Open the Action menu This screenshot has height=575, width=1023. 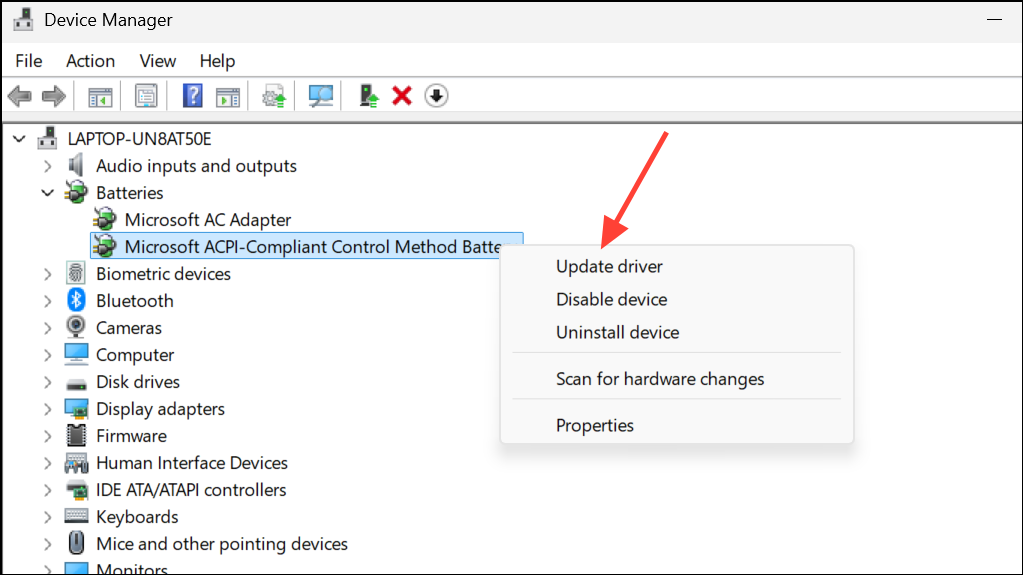click(90, 61)
